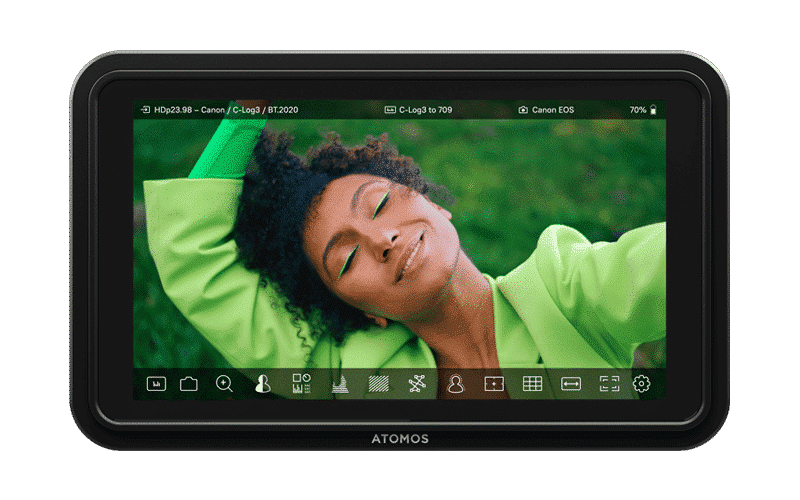
Task: Tap the live video preview image
Action: click(x=400, y=240)
